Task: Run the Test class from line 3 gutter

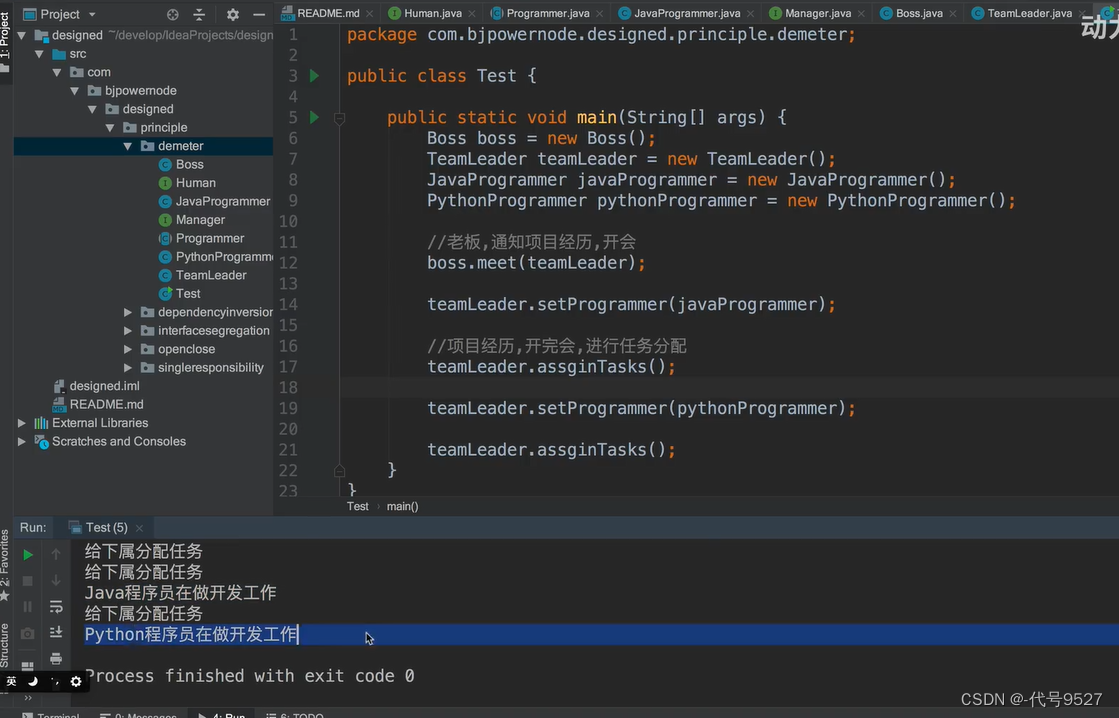Action: pyautogui.click(x=314, y=76)
